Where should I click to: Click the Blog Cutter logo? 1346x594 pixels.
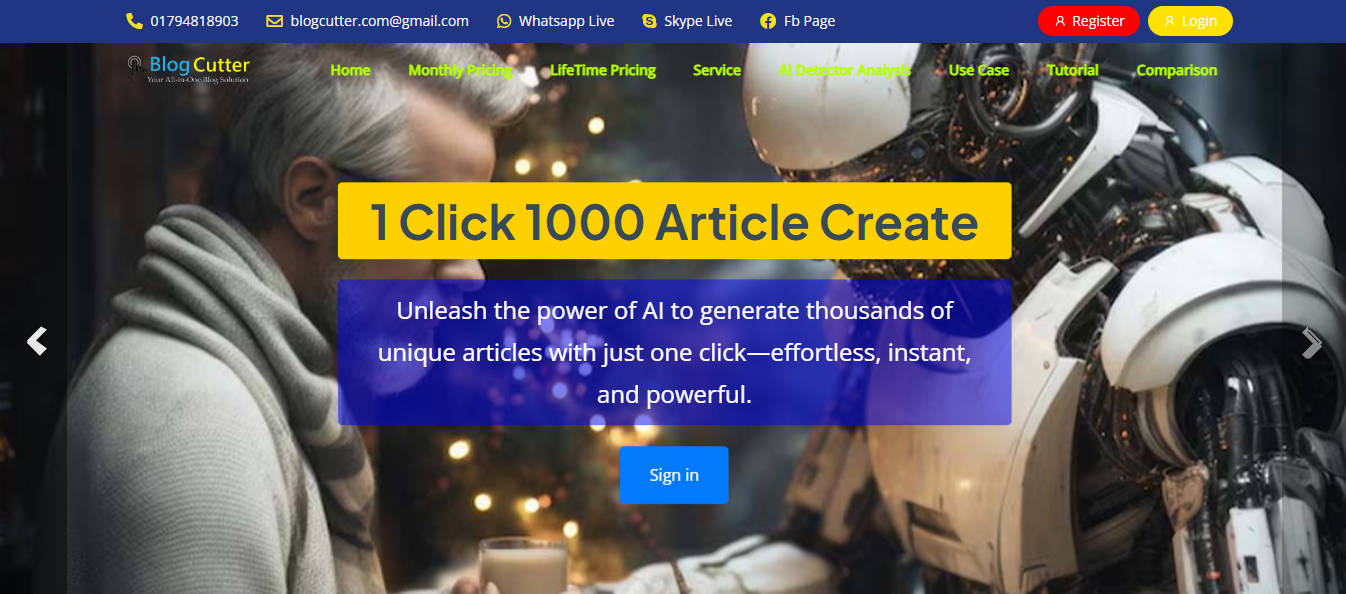189,69
